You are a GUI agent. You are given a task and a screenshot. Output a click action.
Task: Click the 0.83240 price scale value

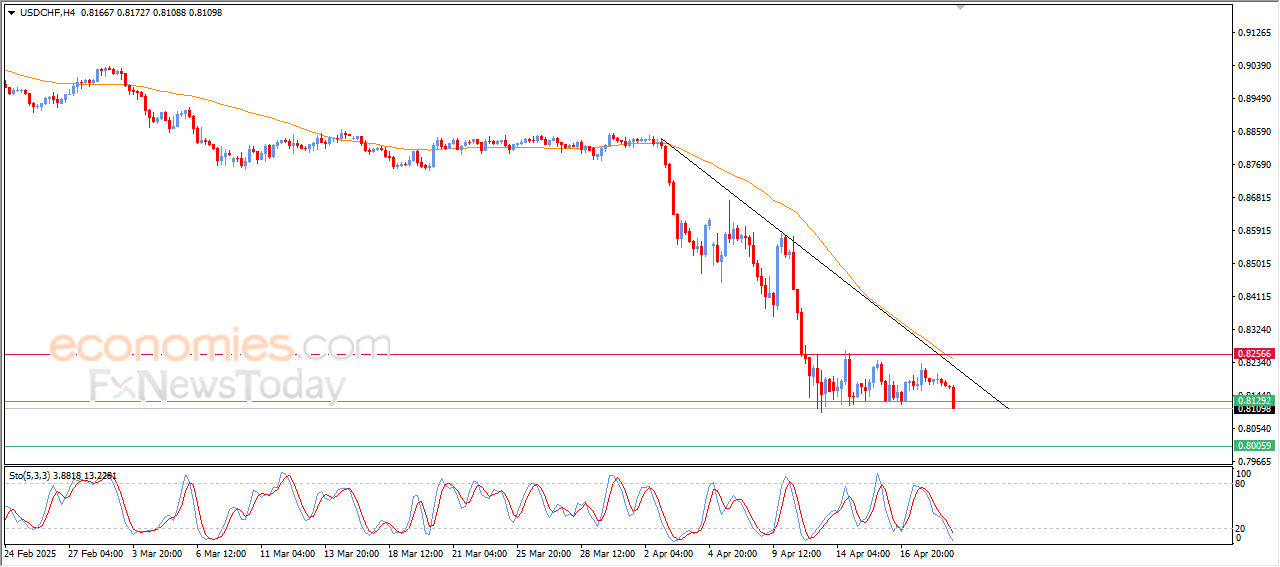[1253, 330]
